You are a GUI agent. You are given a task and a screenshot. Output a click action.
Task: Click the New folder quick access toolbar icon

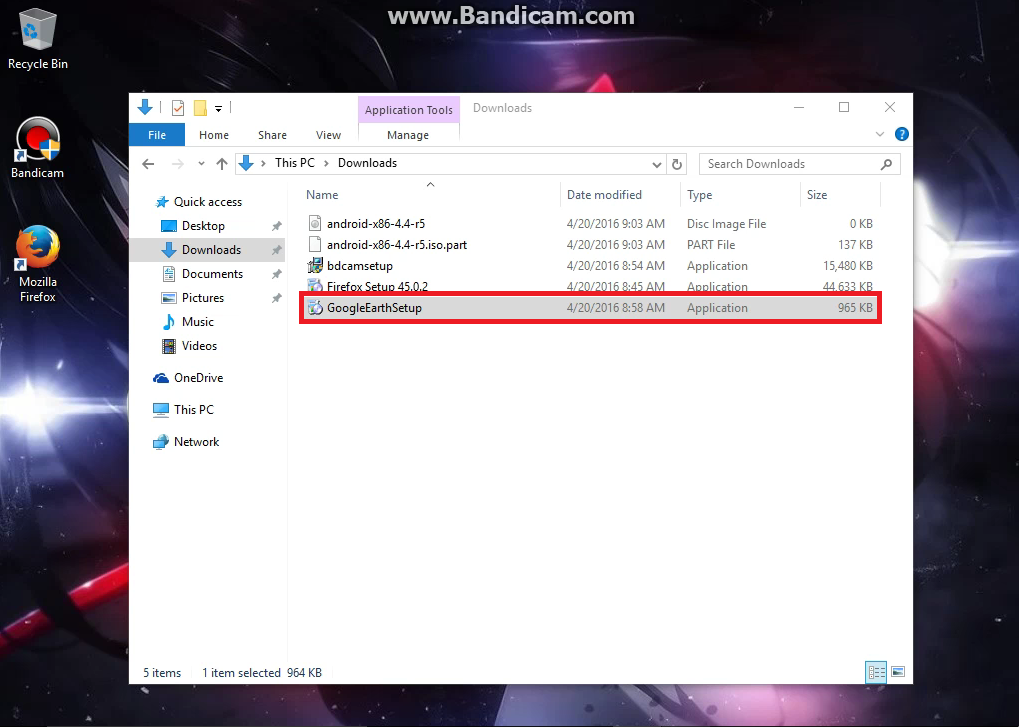pyautogui.click(x=200, y=108)
